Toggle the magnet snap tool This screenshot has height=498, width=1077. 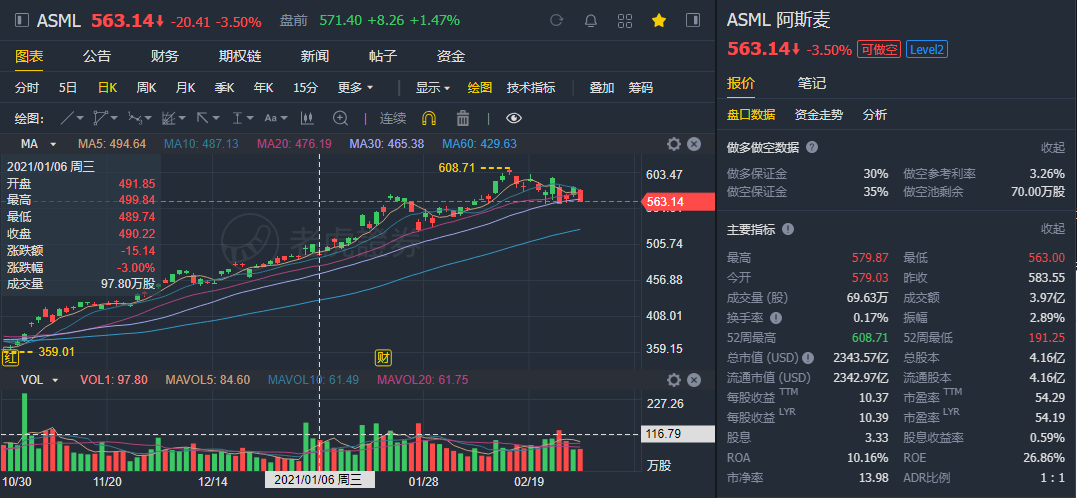pyautogui.click(x=429, y=118)
